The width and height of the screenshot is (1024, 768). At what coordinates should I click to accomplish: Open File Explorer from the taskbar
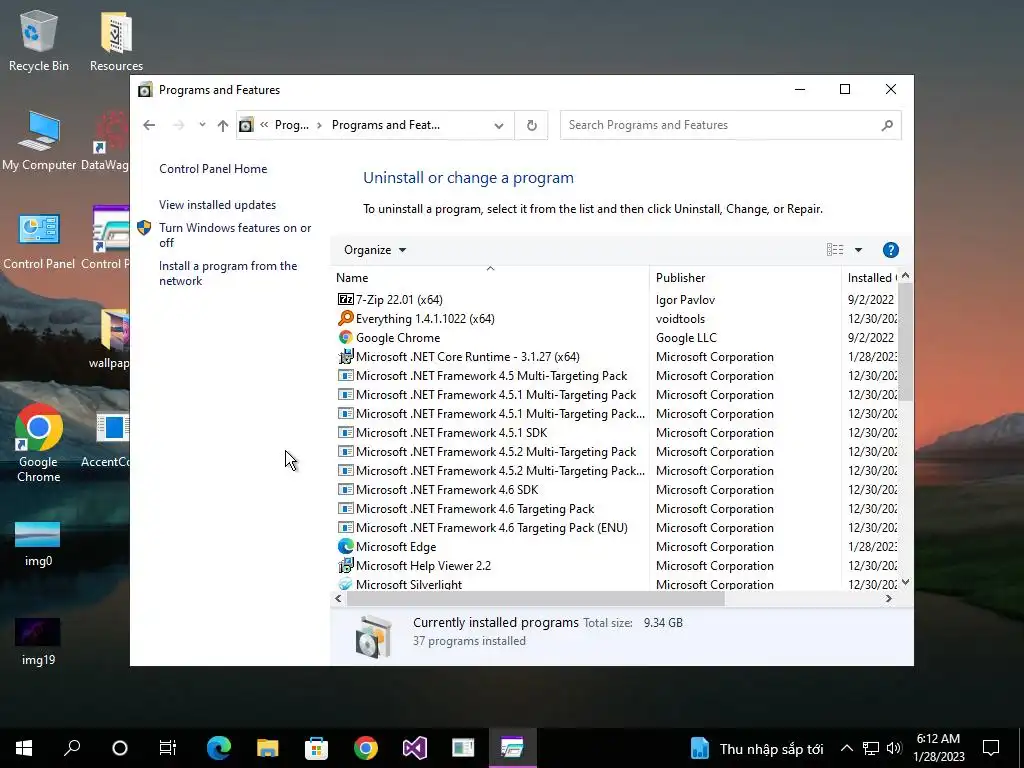coord(267,748)
